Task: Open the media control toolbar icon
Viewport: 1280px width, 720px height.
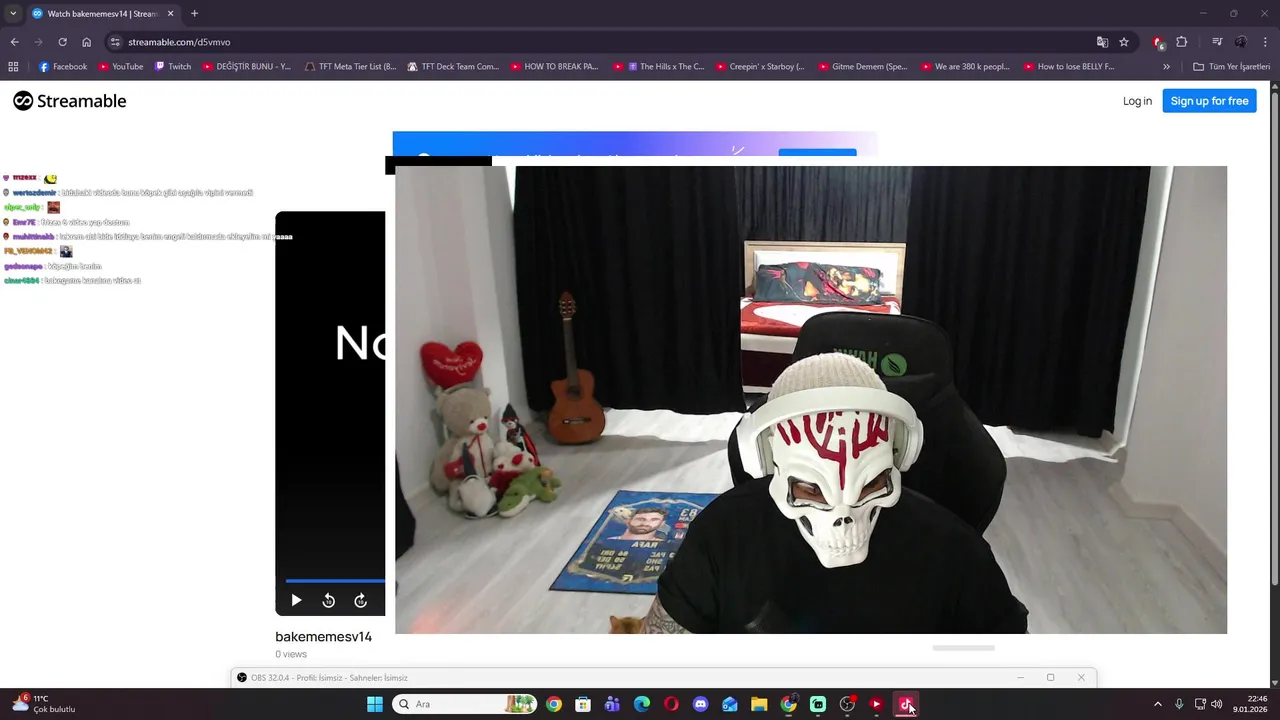Action: [x=1216, y=42]
